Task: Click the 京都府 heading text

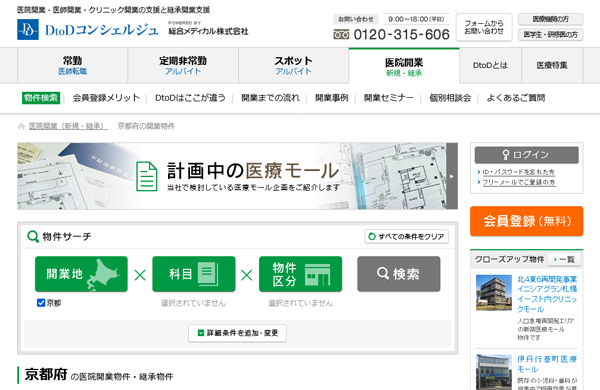Action: click(46, 374)
